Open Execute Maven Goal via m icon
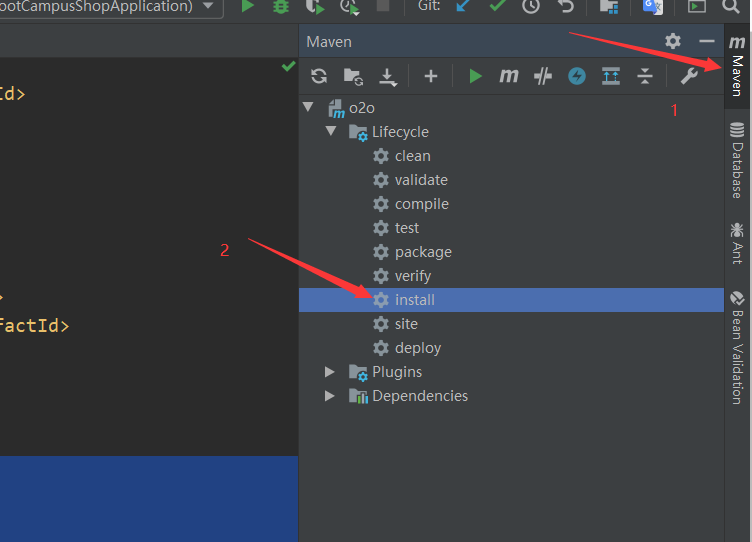 pyautogui.click(x=509, y=76)
